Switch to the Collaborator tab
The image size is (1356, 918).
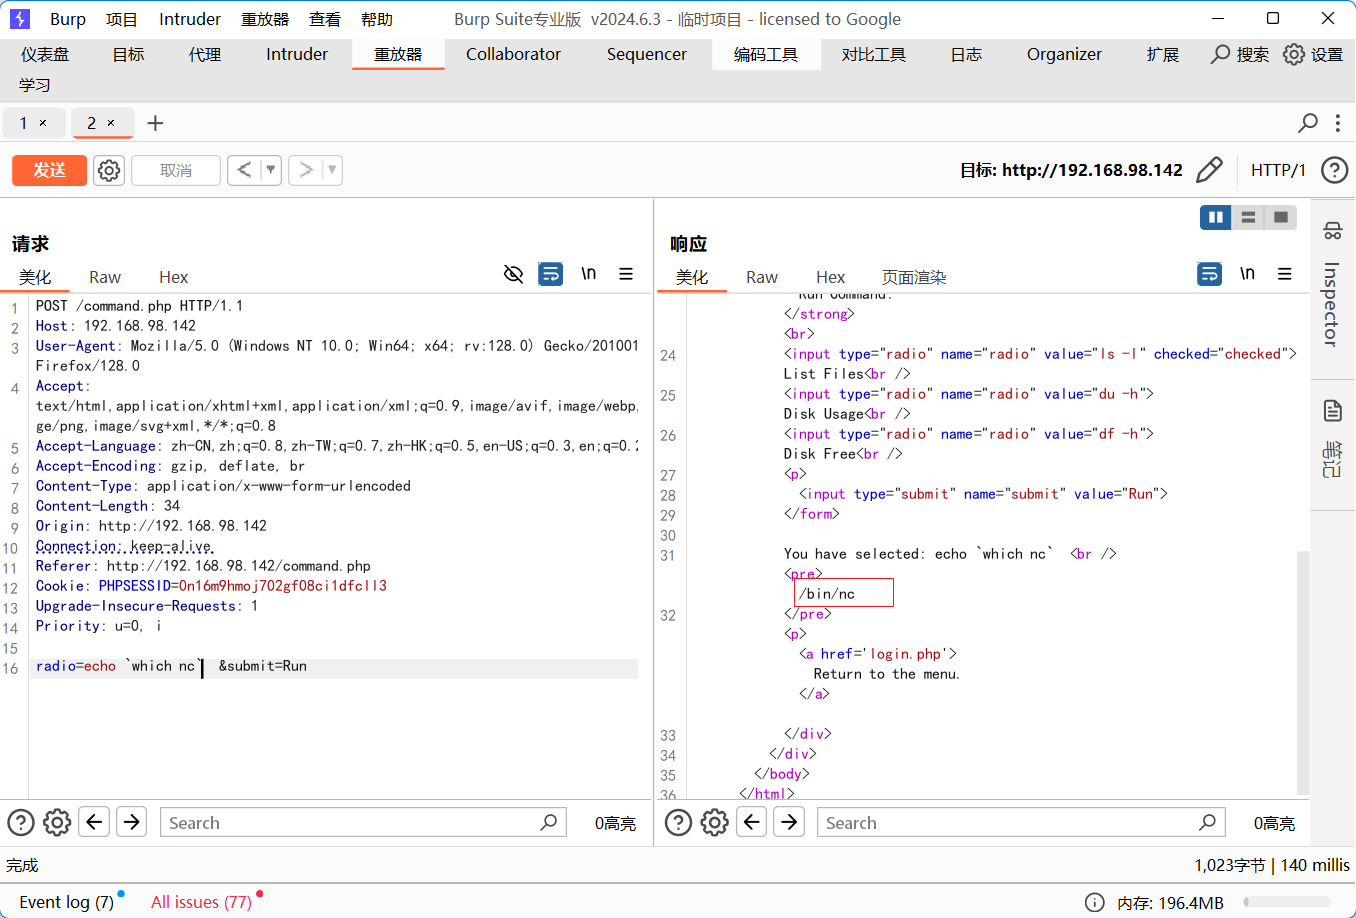pos(513,54)
